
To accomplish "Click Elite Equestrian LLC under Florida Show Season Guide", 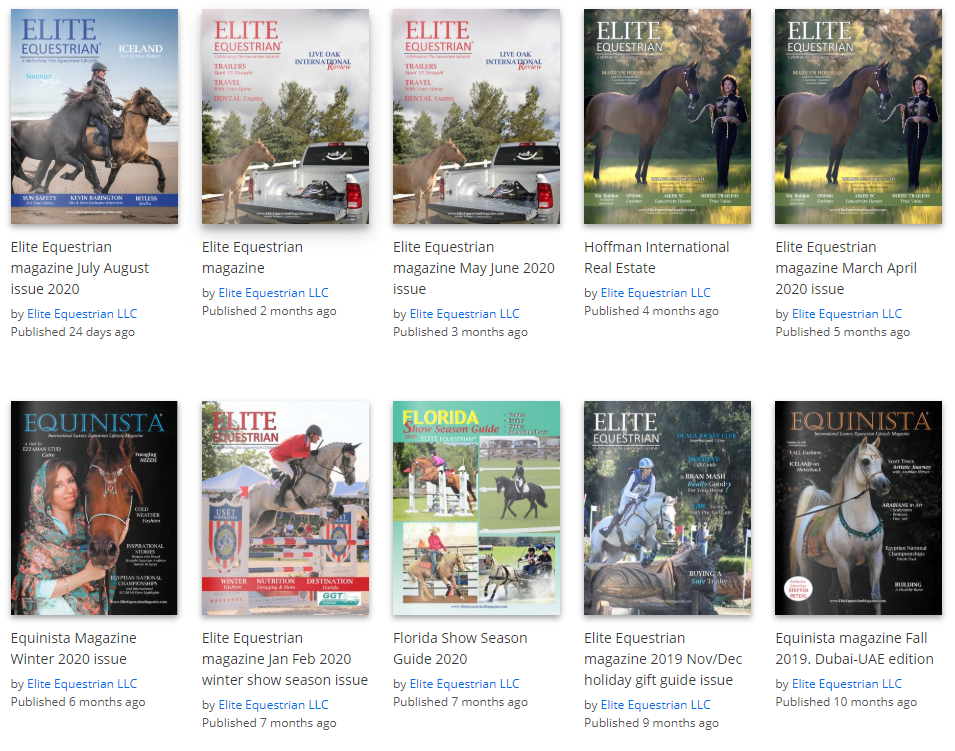I will pos(465,684).
